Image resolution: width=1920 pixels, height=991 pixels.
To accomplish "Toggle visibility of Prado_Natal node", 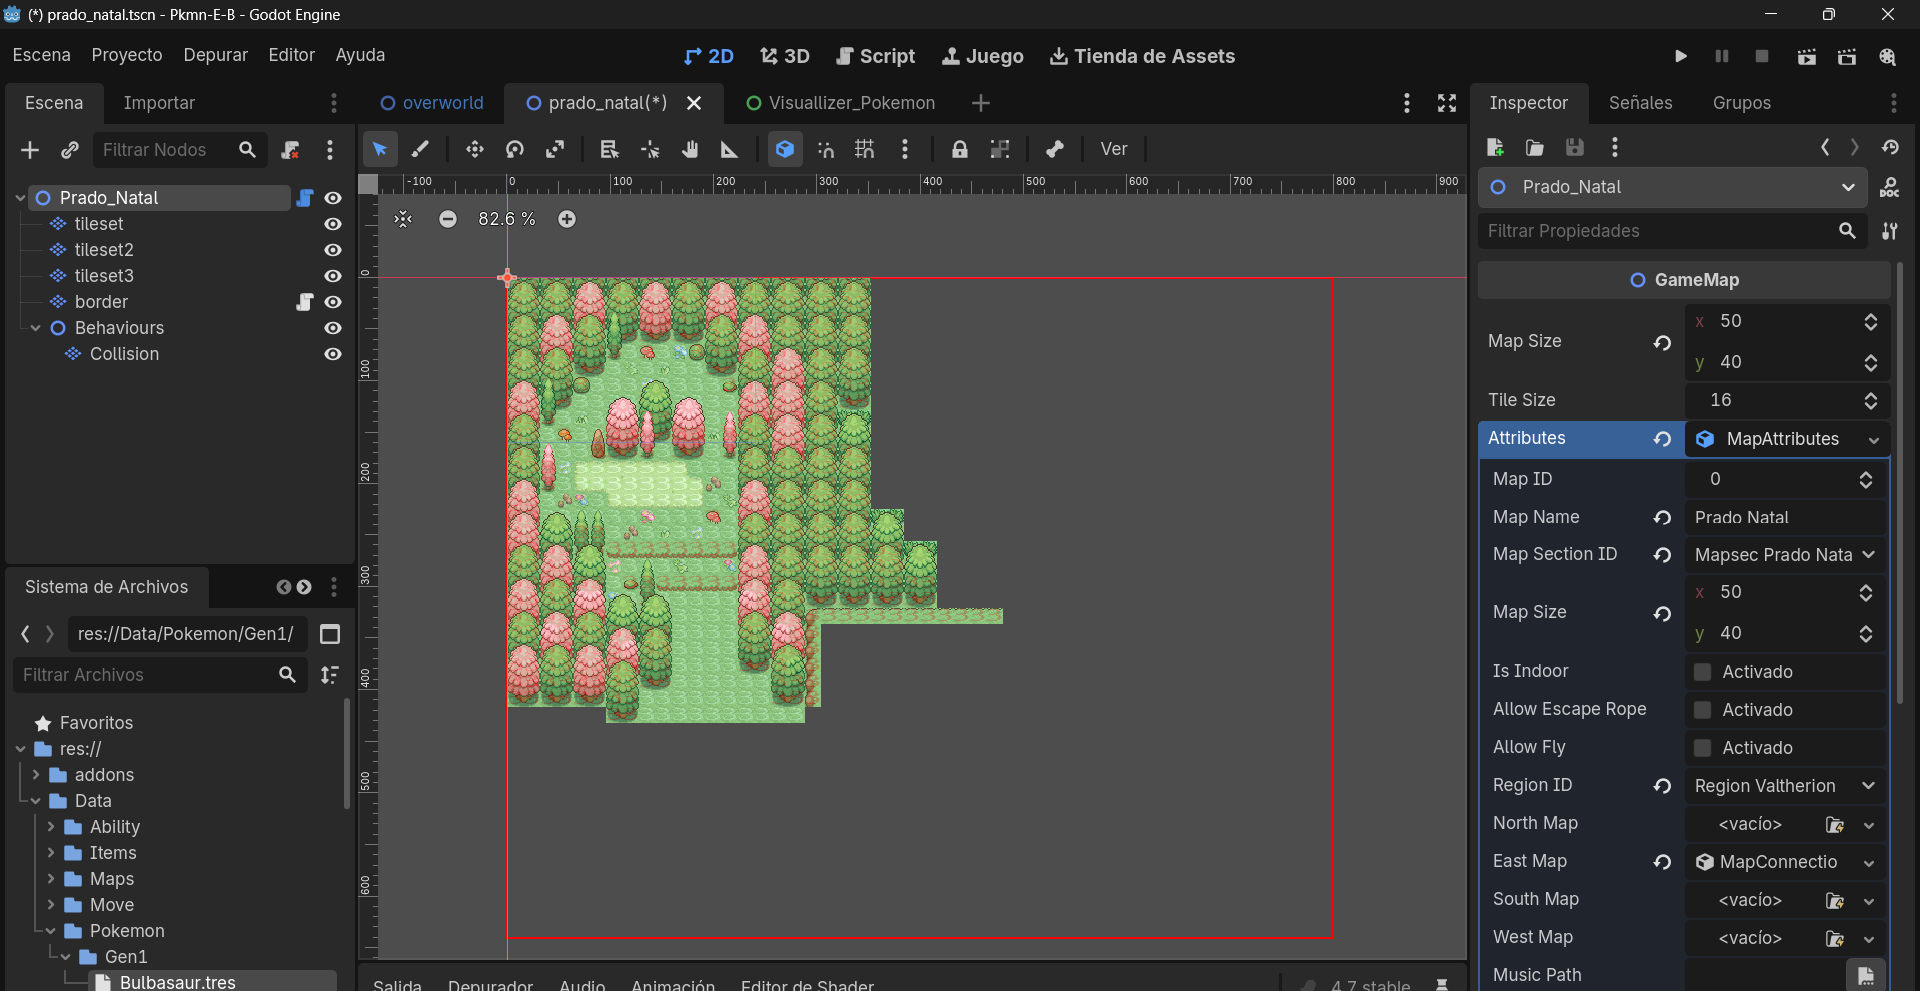I will click(x=333, y=198).
